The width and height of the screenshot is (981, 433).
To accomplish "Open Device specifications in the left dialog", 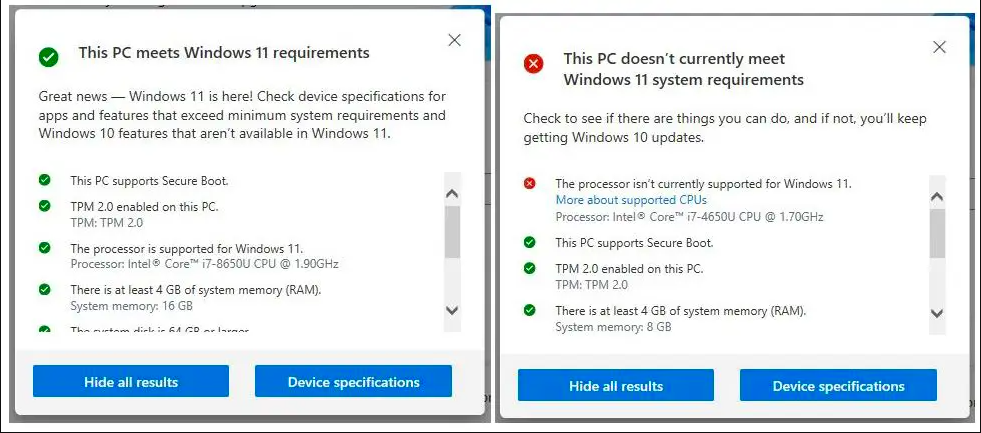I will pyautogui.click(x=353, y=382).
